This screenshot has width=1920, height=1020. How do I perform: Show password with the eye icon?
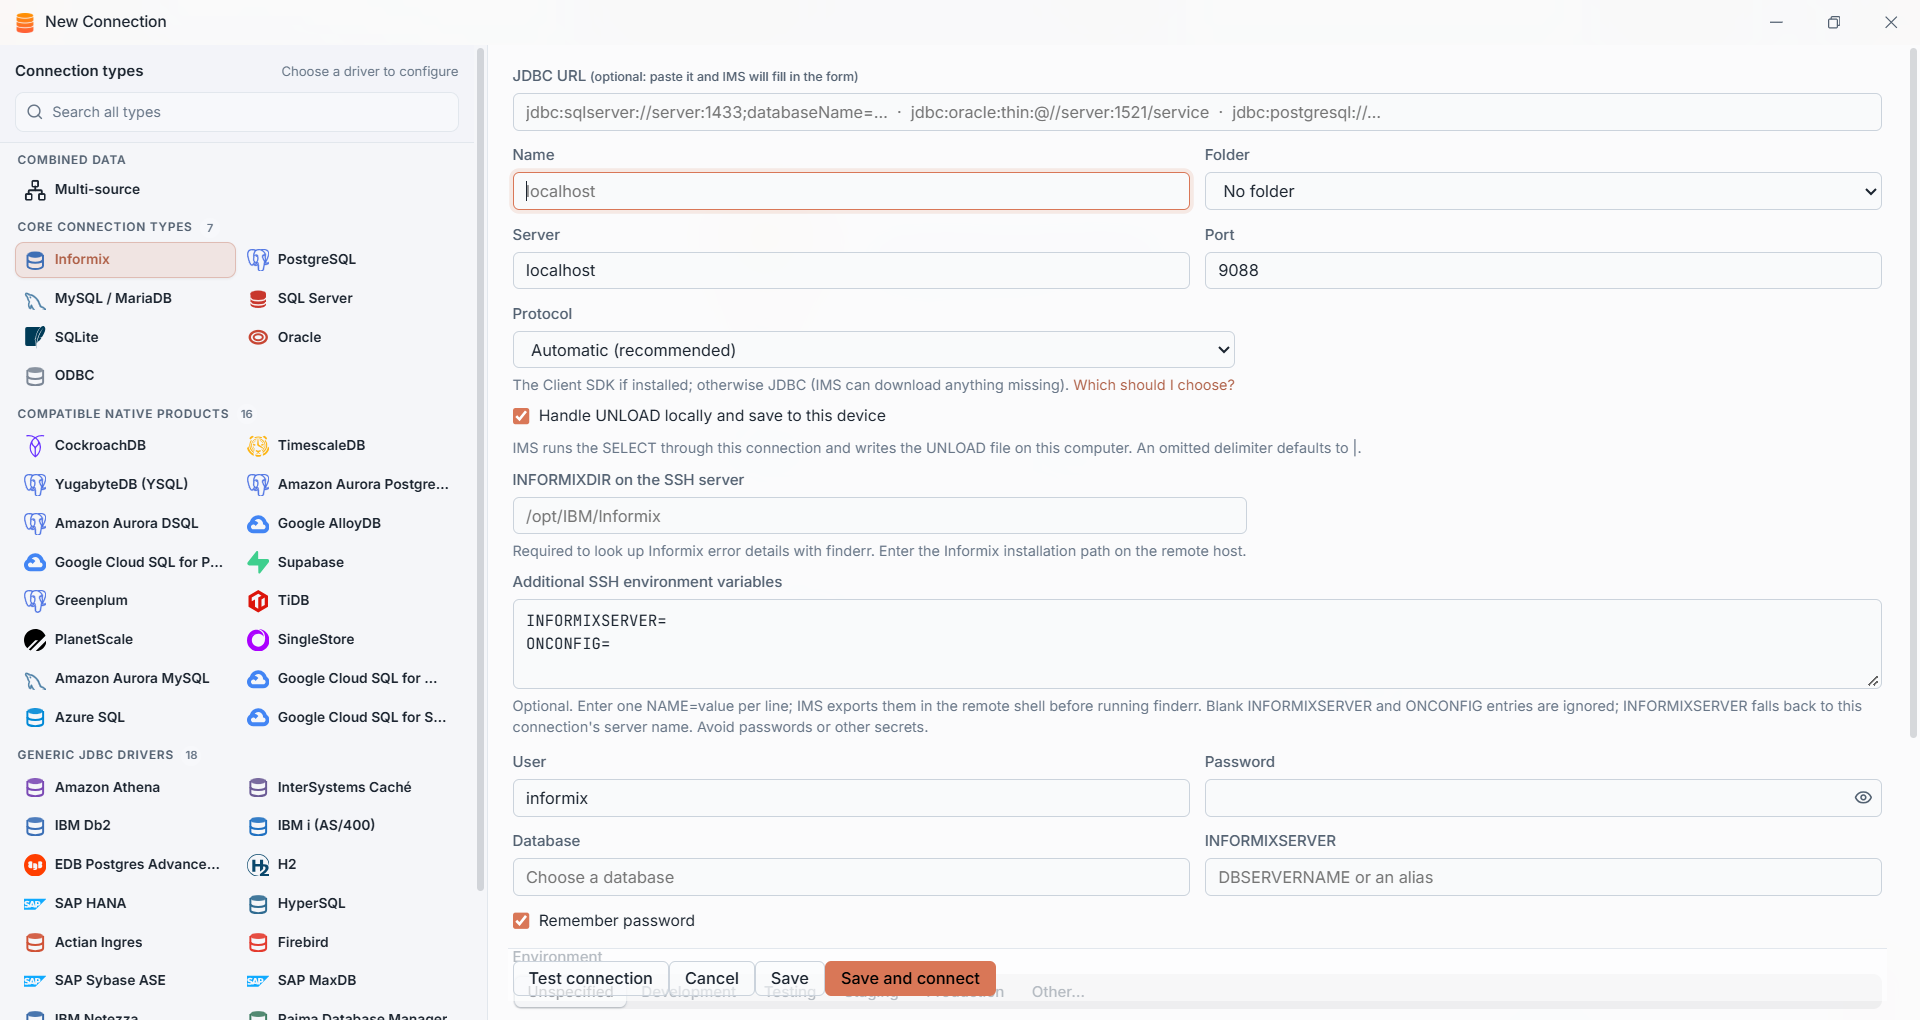[x=1863, y=798]
